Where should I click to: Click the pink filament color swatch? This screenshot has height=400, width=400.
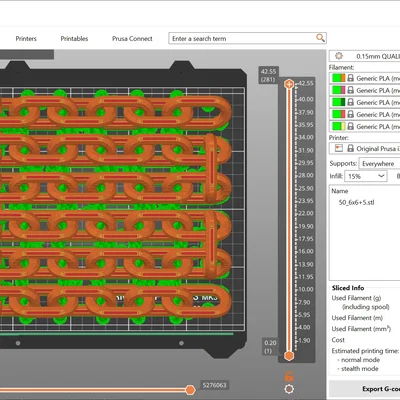pyautogui.click(x=339, y=90)
